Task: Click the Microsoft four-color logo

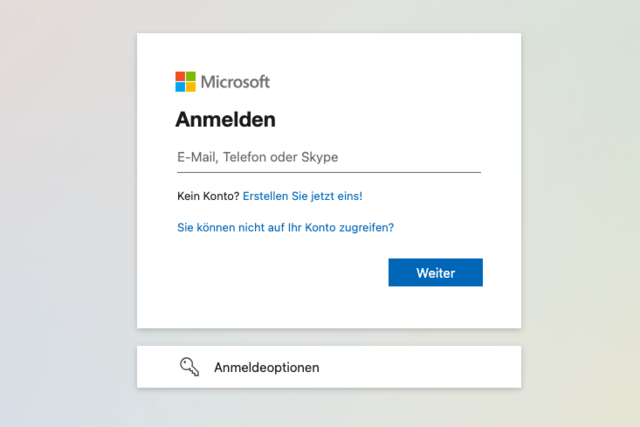Action: coord(185,82)
